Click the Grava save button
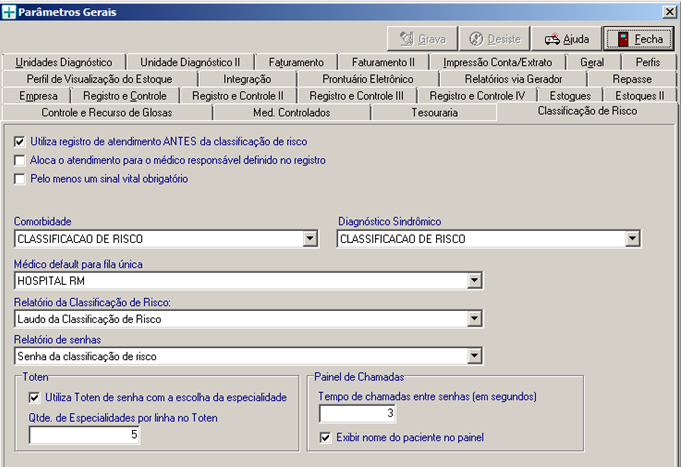 point(422,39)
